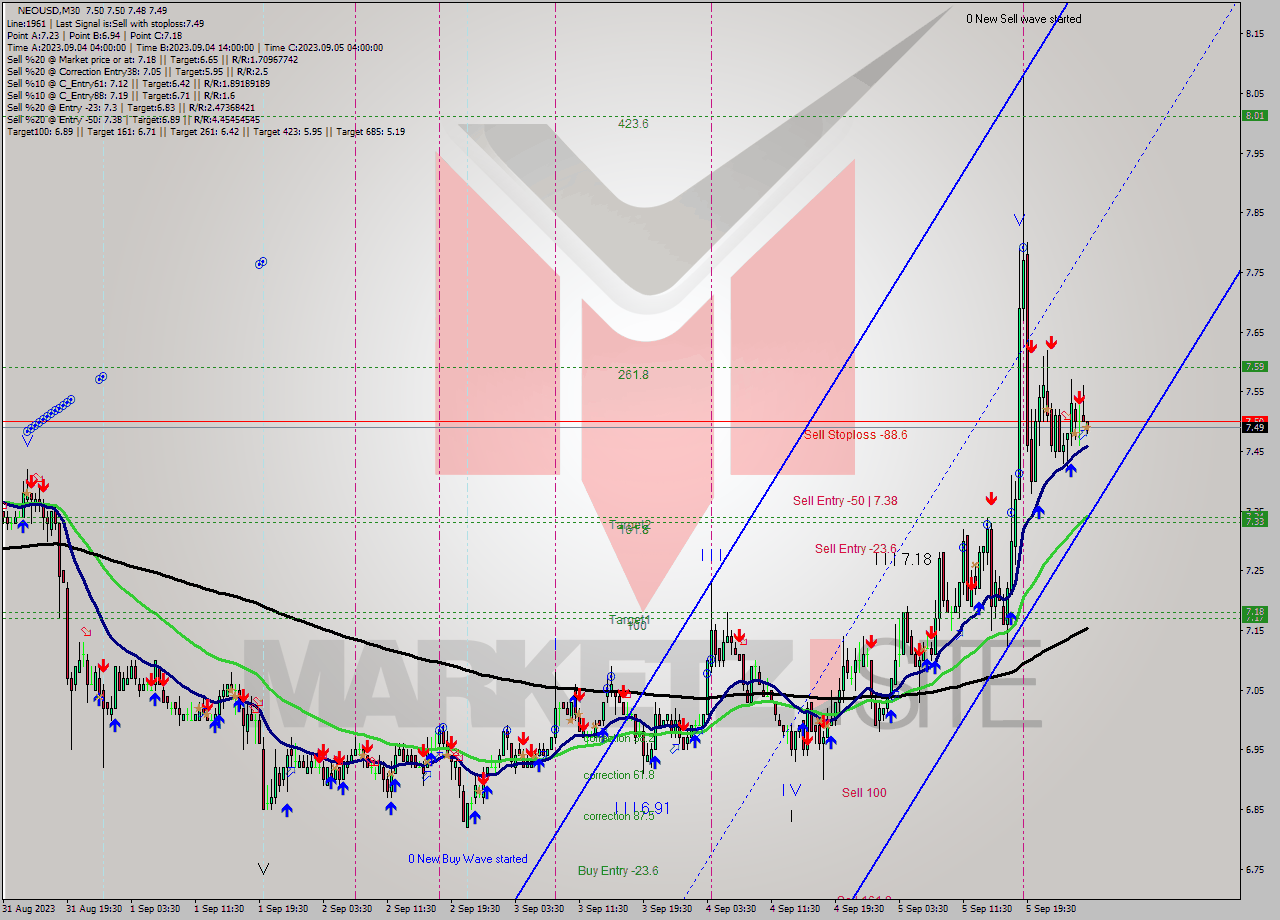Click the 'Buy Entry -23.6' label
Screen dimensions: 1280x920
coord(618,871)
